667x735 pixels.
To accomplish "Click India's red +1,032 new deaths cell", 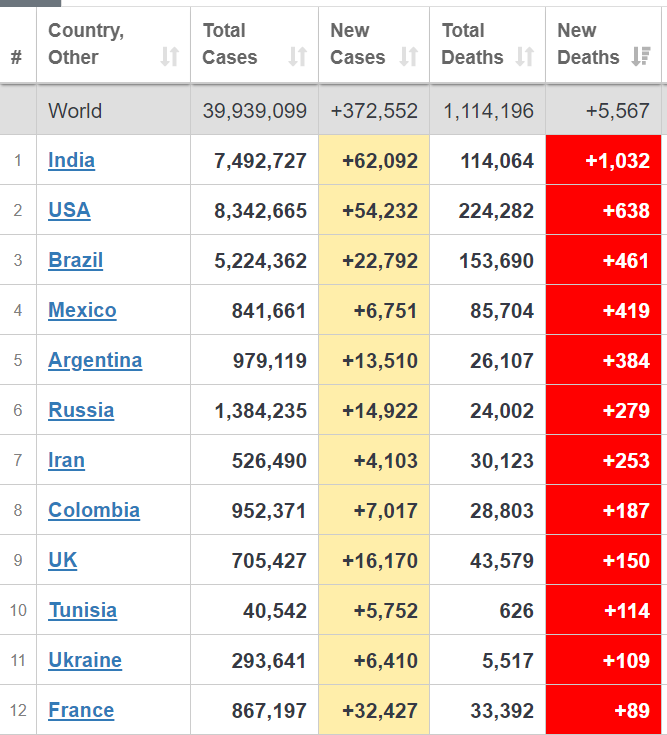I will tap(603, 160).
